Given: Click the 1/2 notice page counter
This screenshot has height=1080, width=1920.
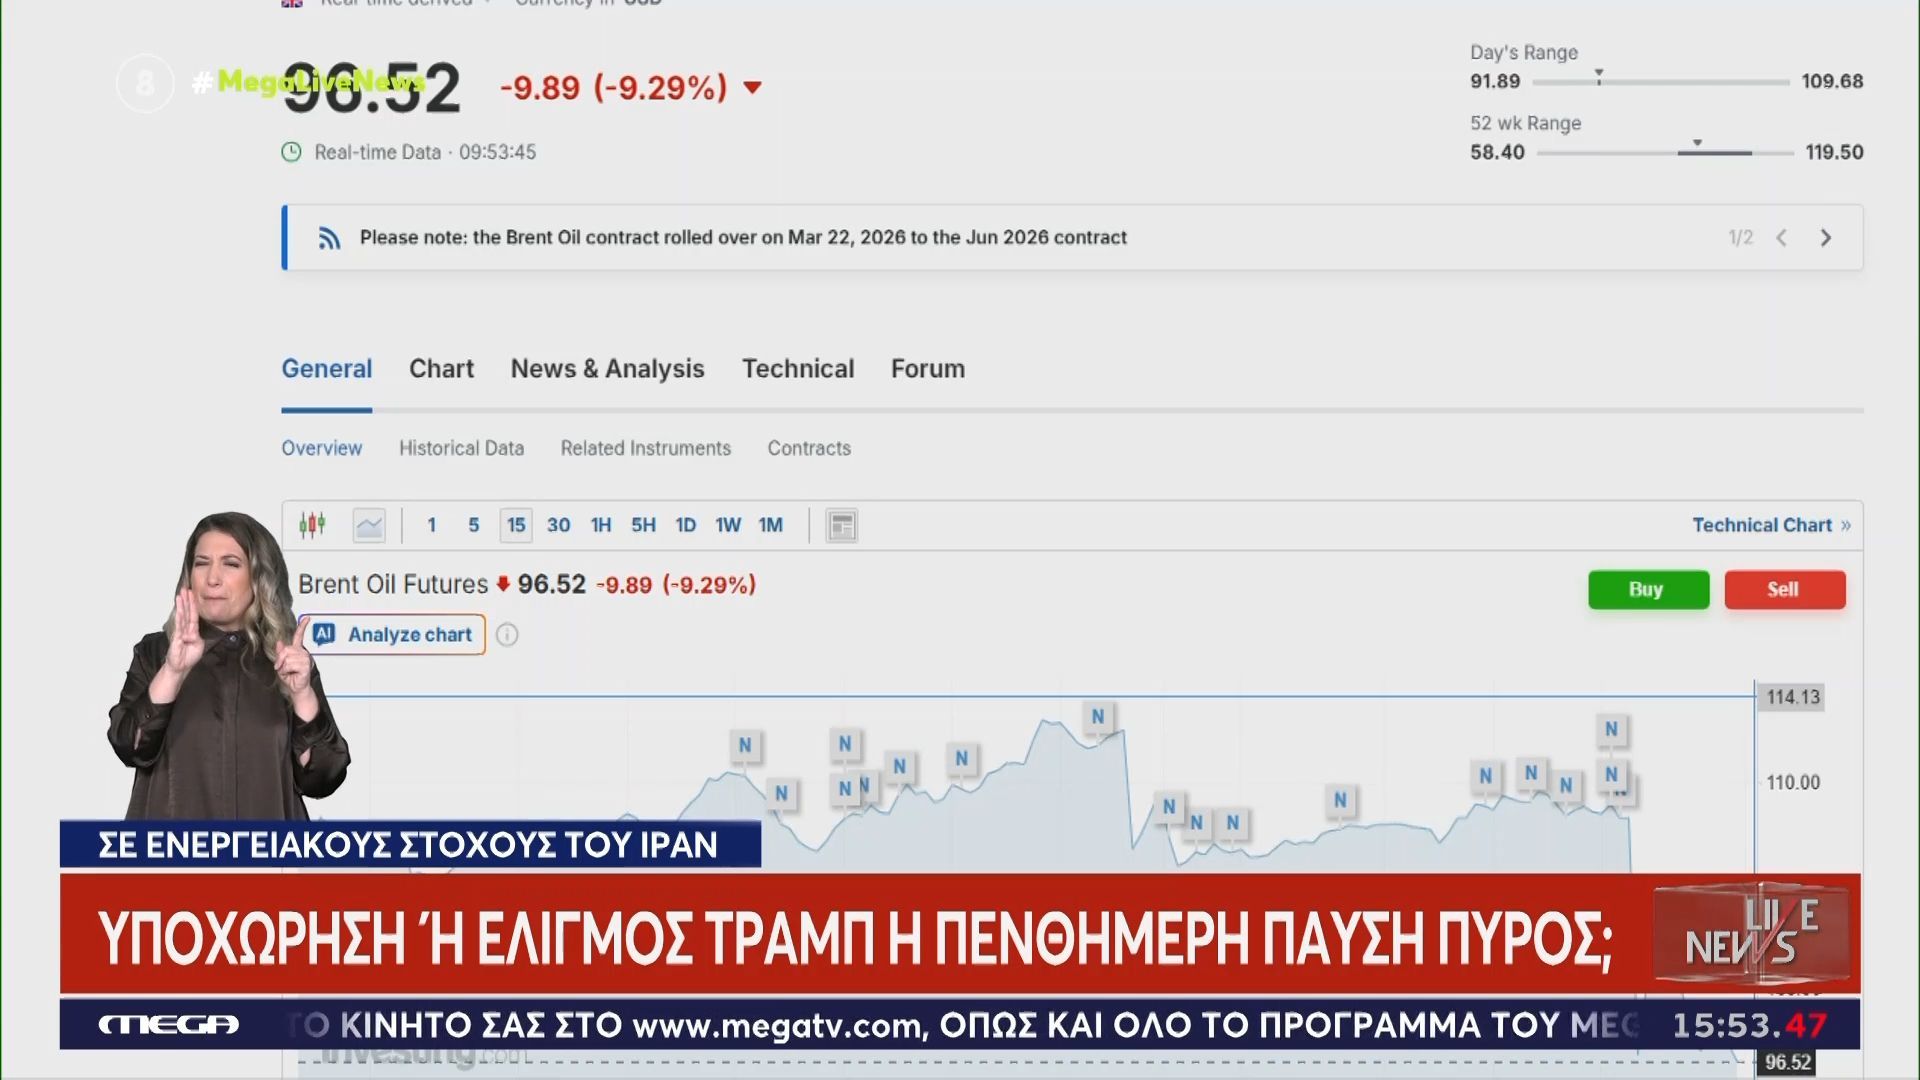Looking at the screenshot, I should pos(1741,238).
